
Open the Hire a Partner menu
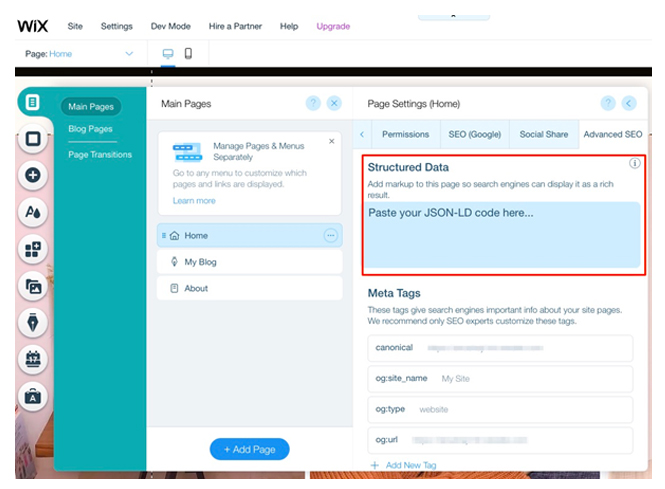point(235,26)
